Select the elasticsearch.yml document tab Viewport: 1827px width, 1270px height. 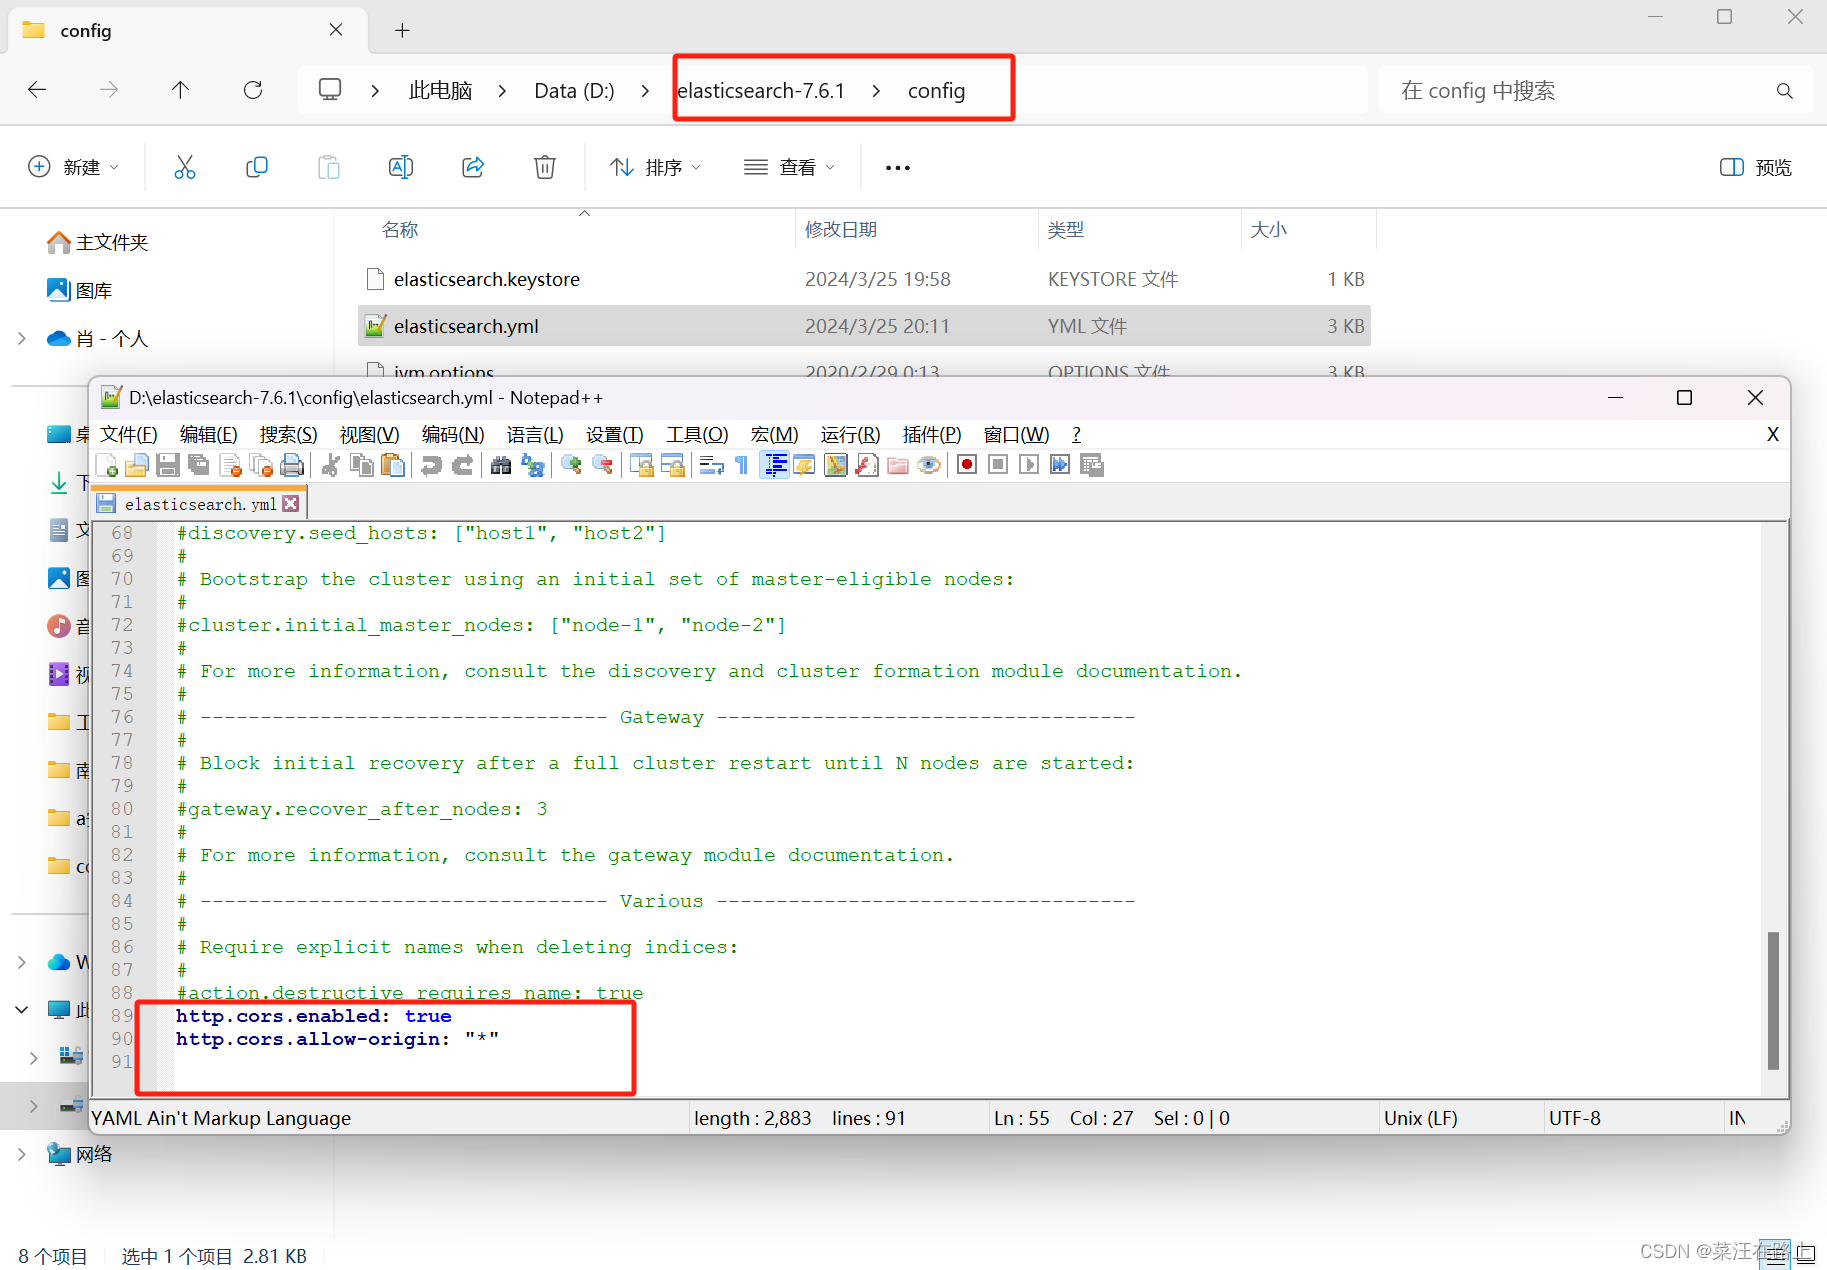tap(199, 504)
